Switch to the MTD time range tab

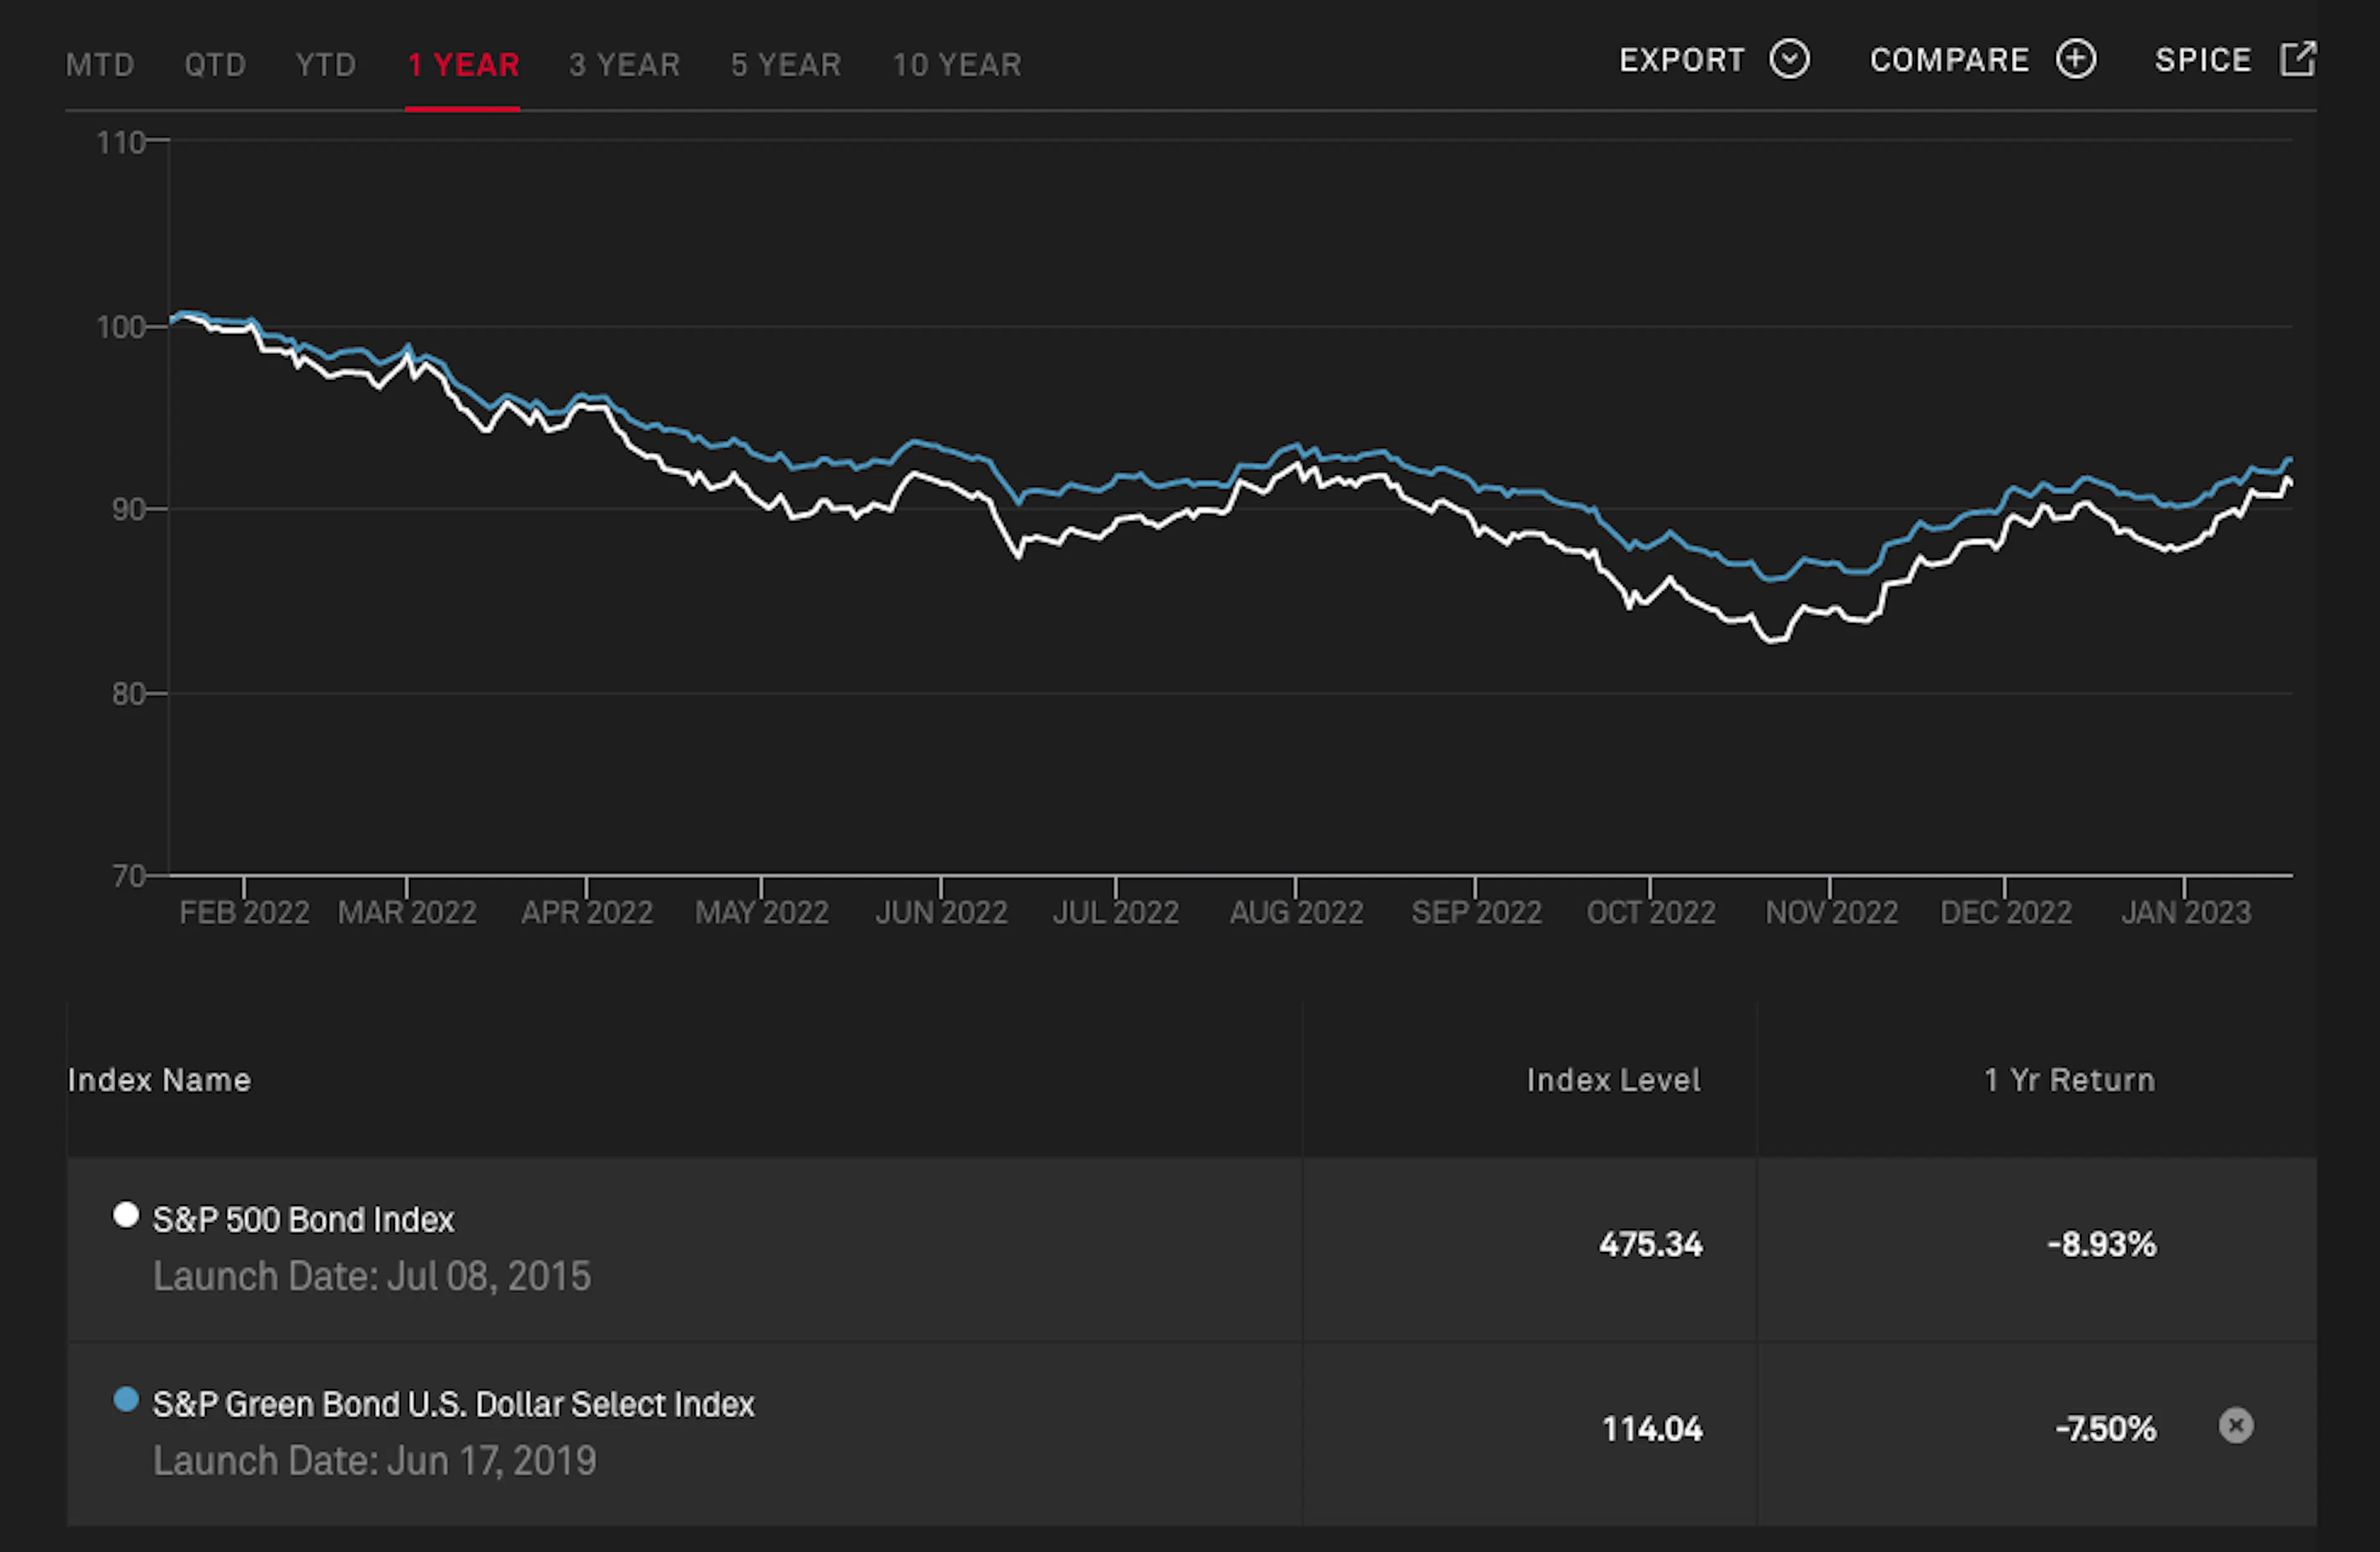click(x=100, y=65)
